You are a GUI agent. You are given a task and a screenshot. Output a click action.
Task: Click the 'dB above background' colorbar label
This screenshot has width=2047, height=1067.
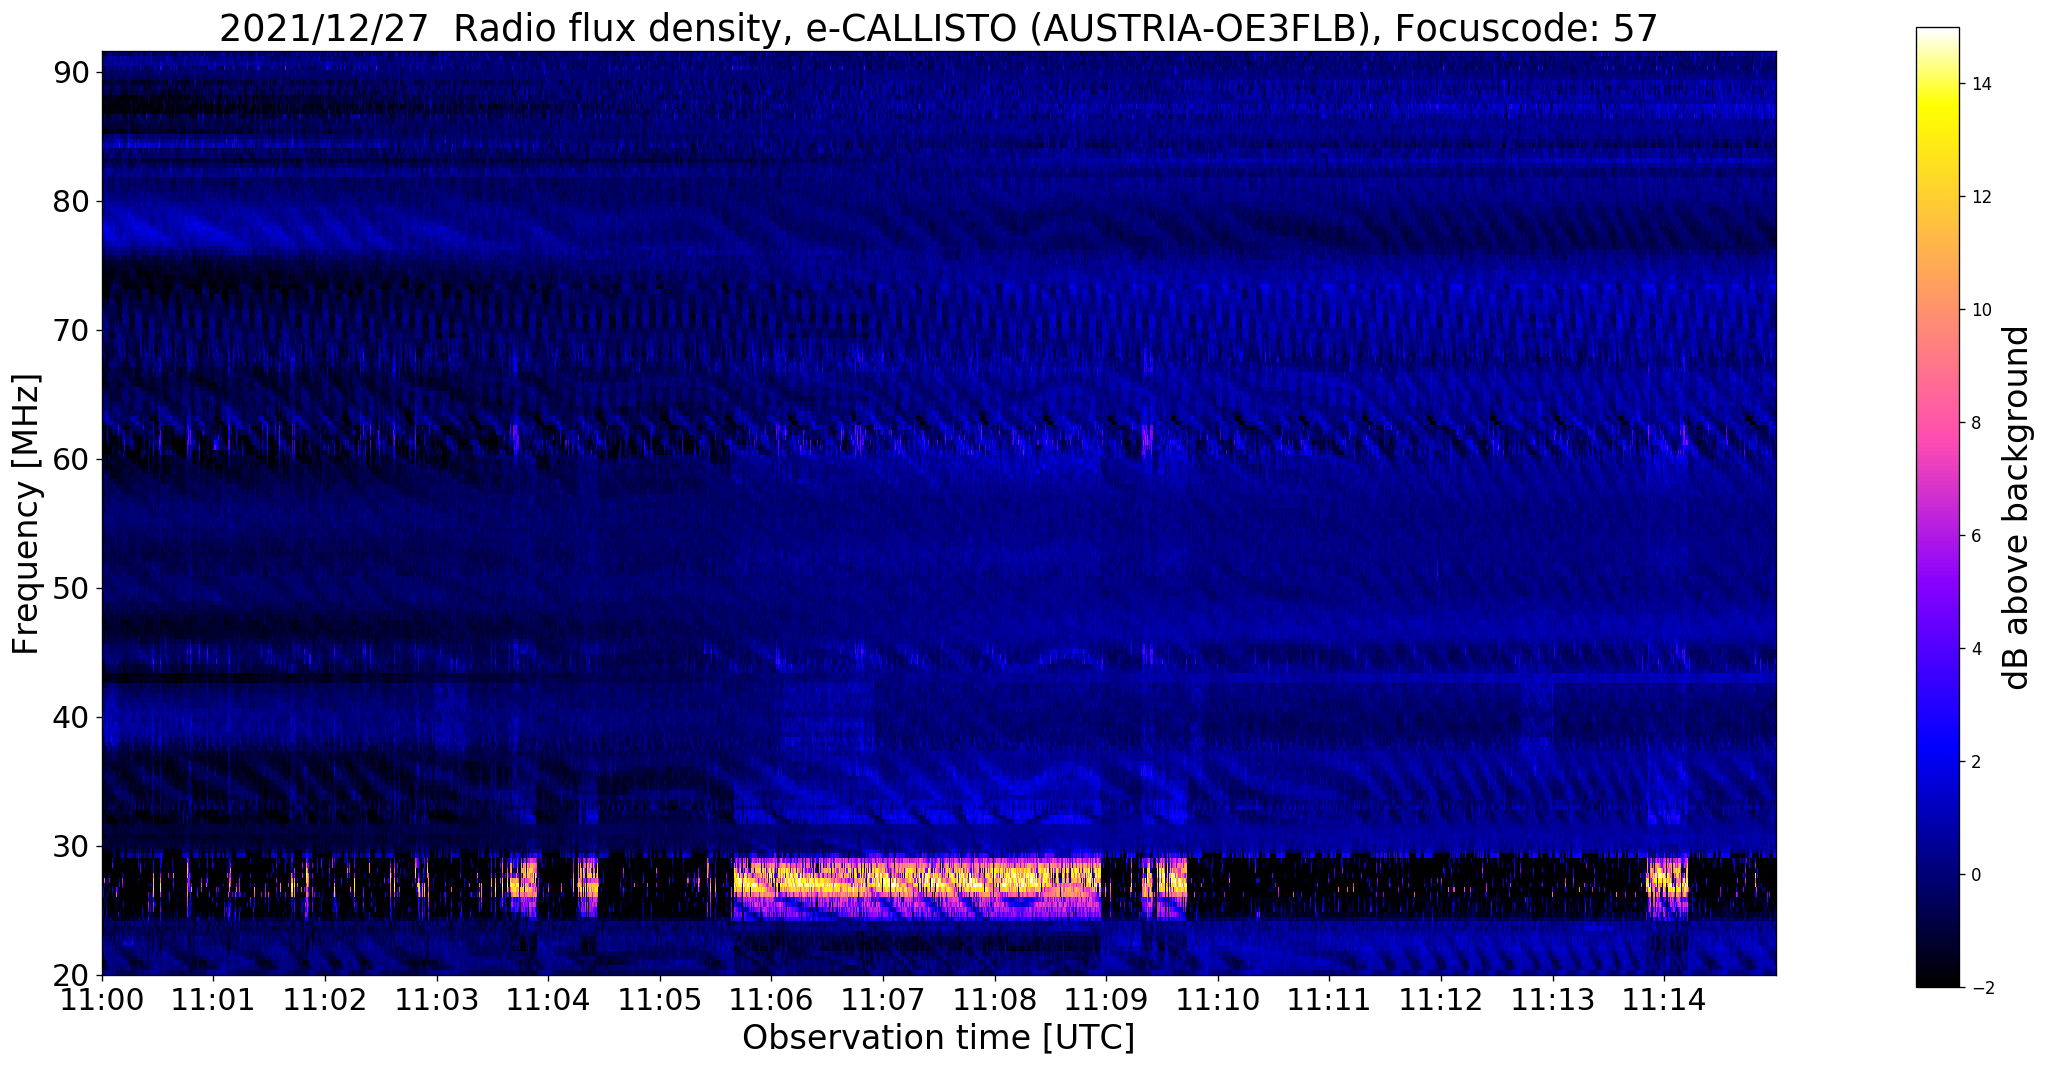pos(2017,507)
